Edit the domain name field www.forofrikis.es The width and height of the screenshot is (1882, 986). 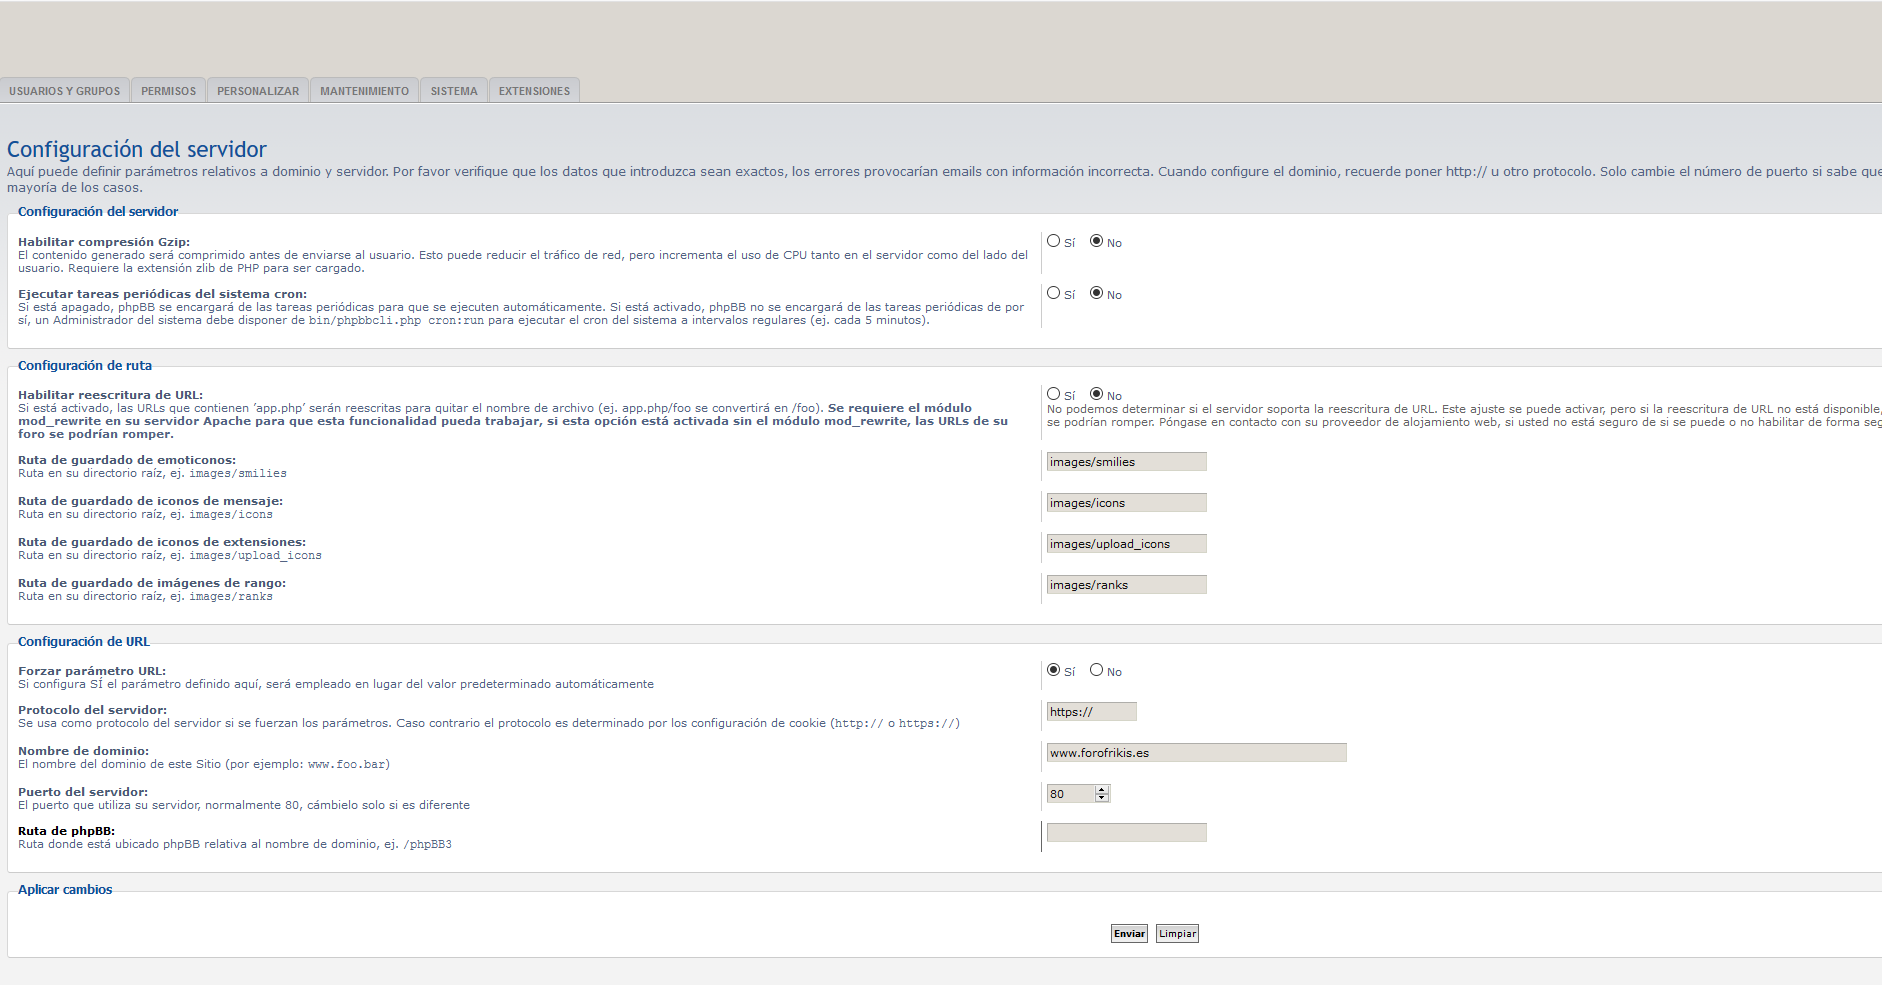(x=1196, y=753)
